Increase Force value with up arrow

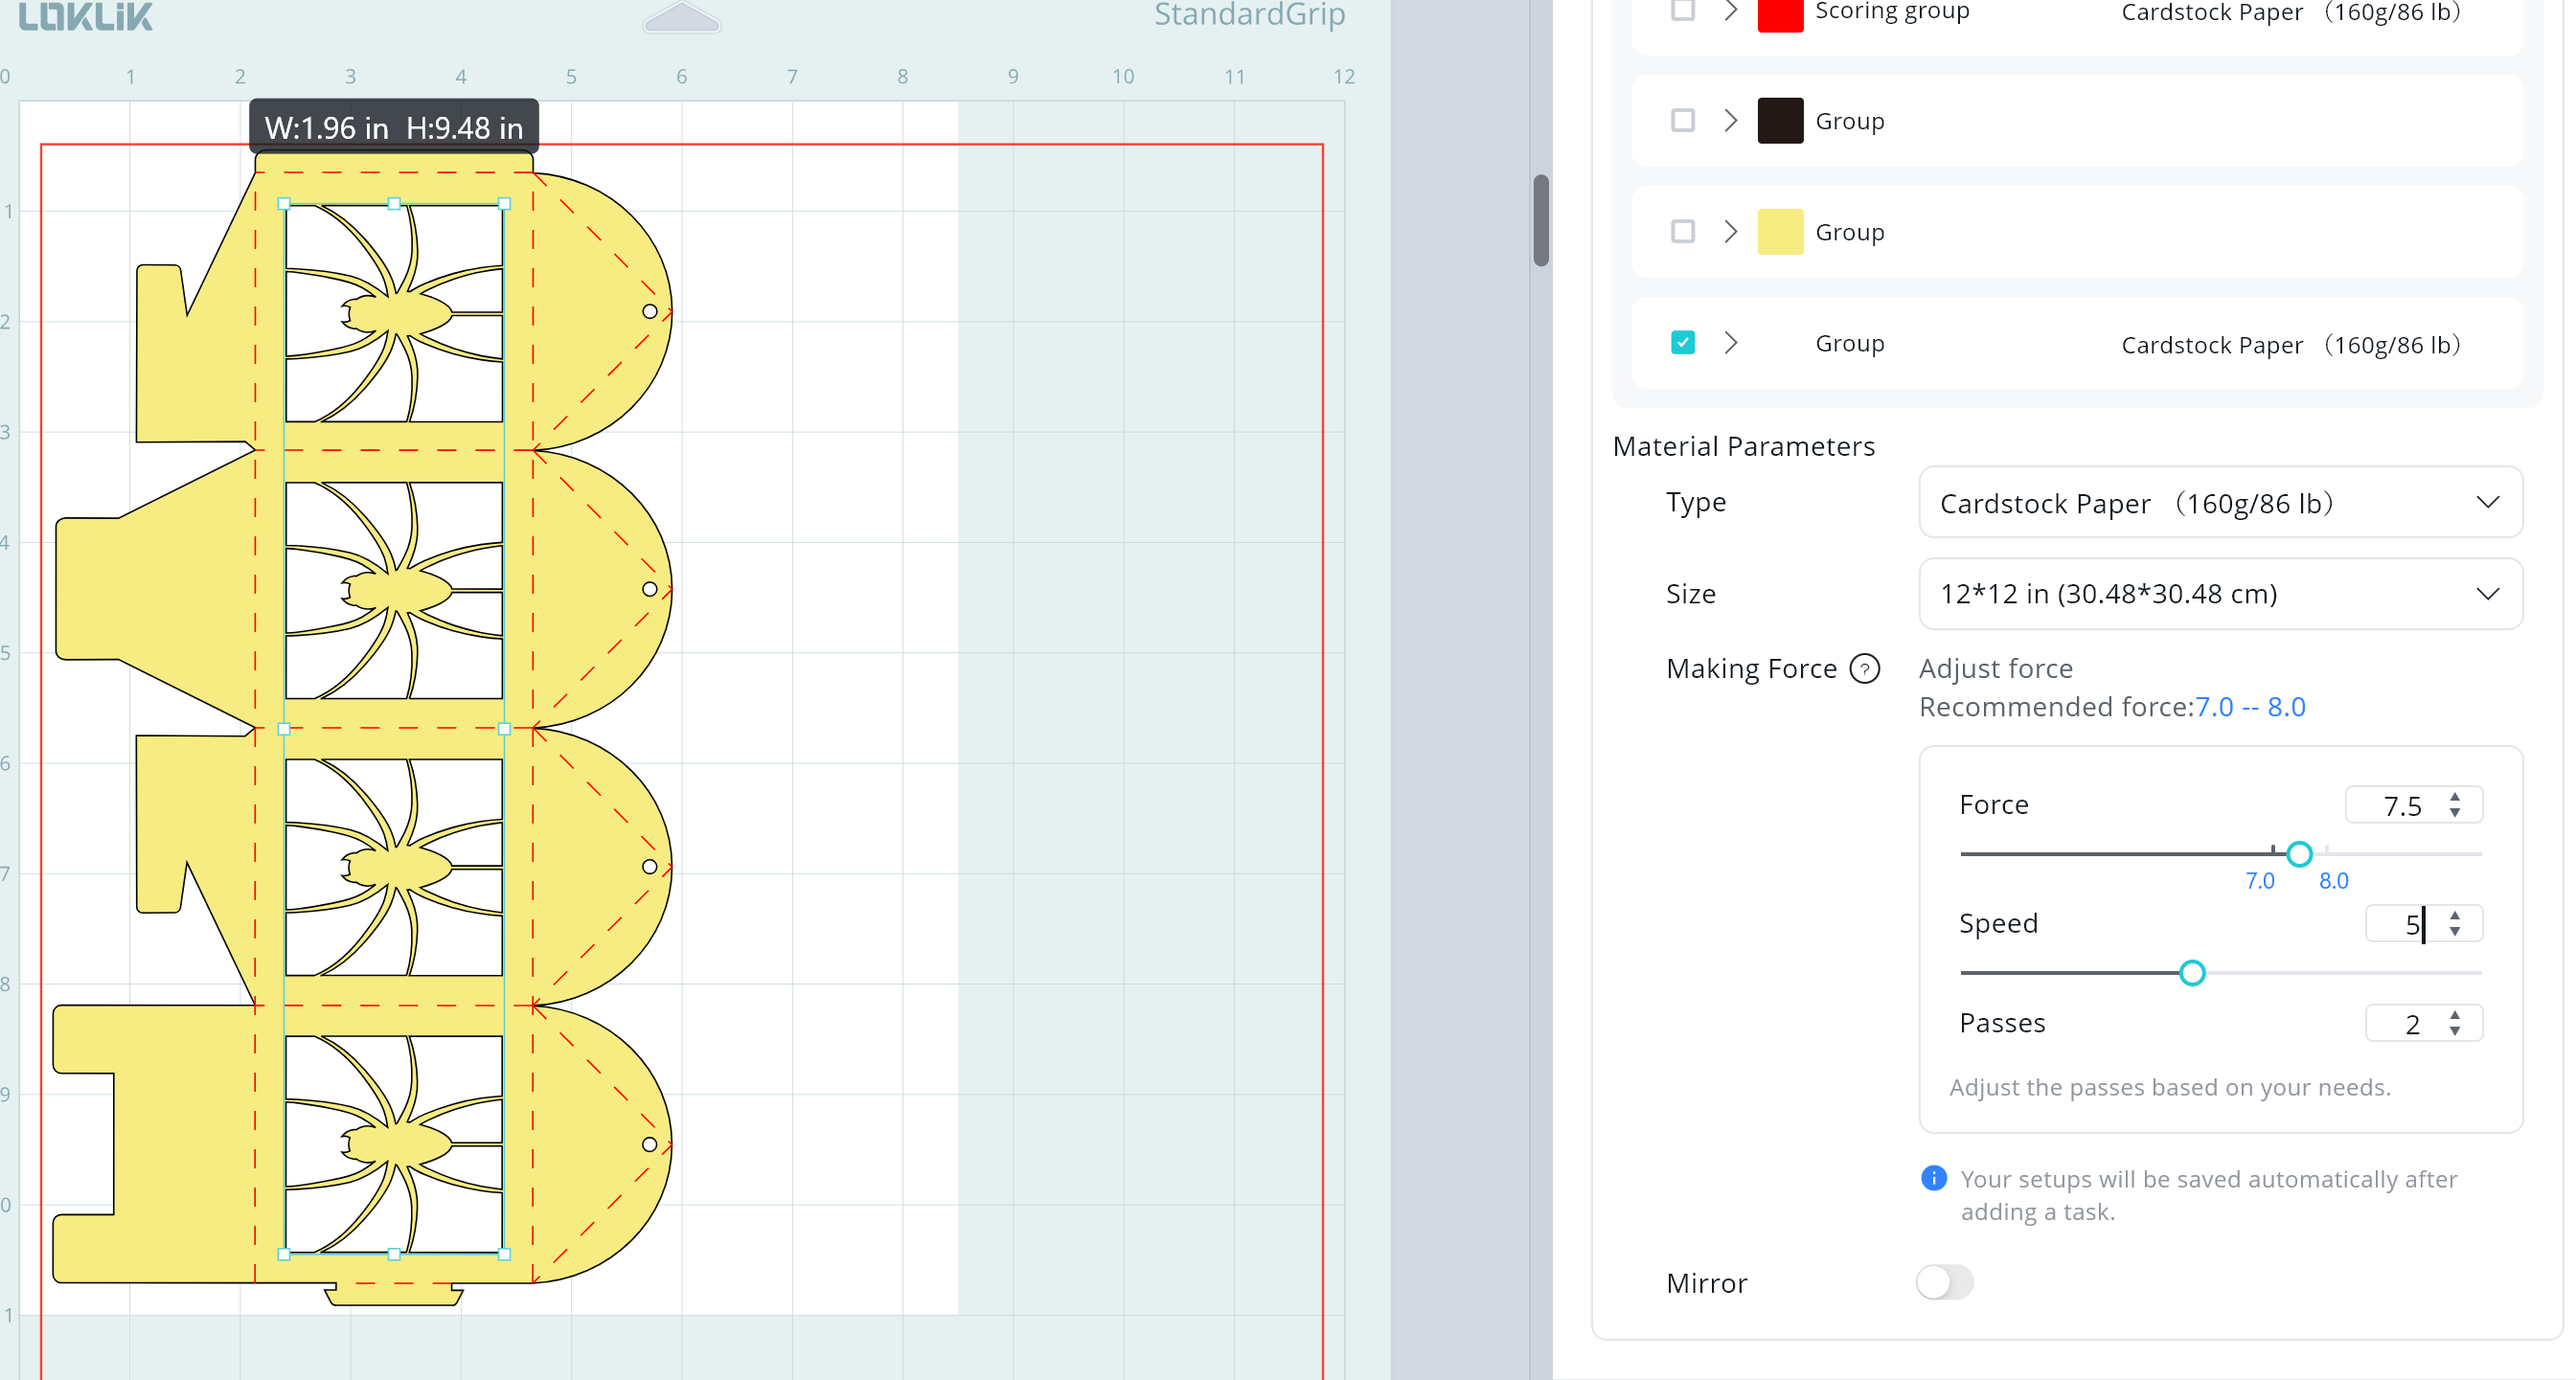tap(2454, 797)
